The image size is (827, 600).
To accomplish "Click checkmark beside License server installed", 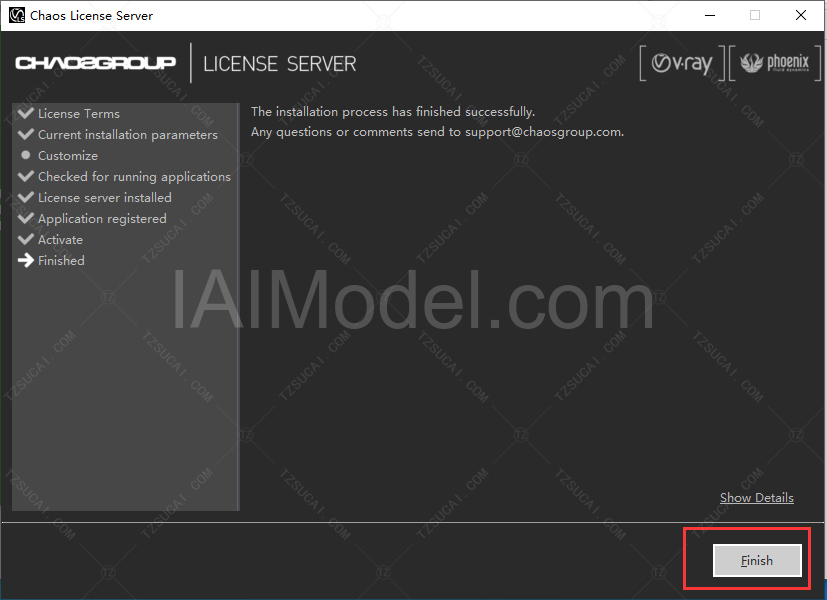I will click(x=26, y=197).
